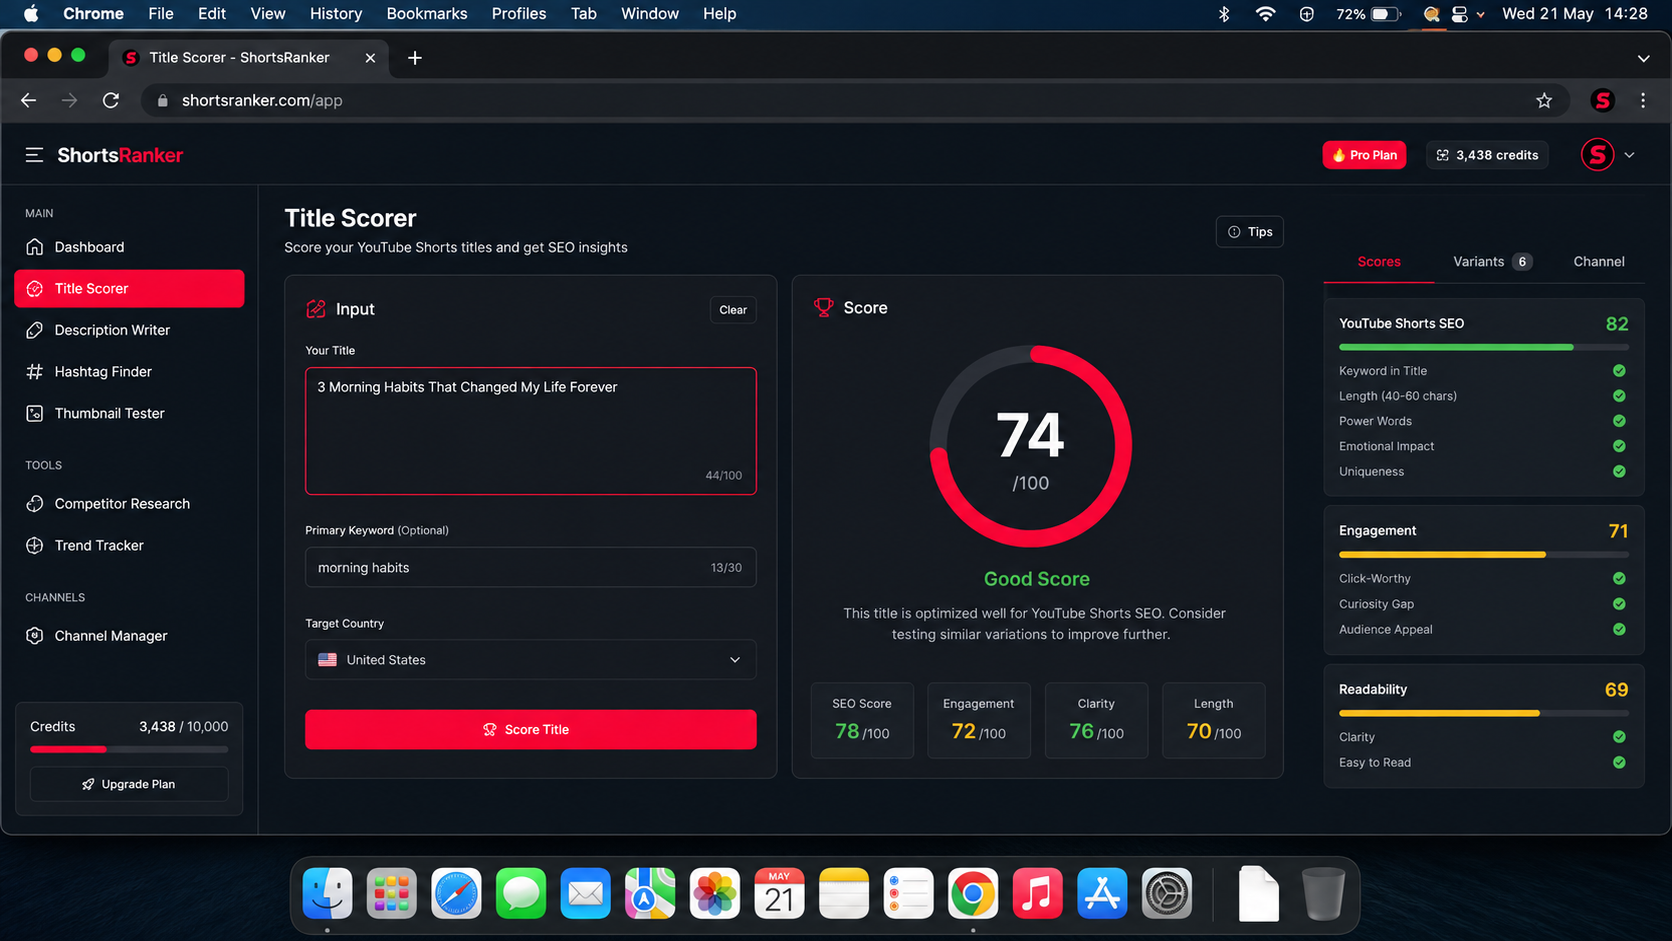Click the Length (40-60 chars) check indicator
The height and width of the screenshot is (941, 1672).
(1619, 396)
